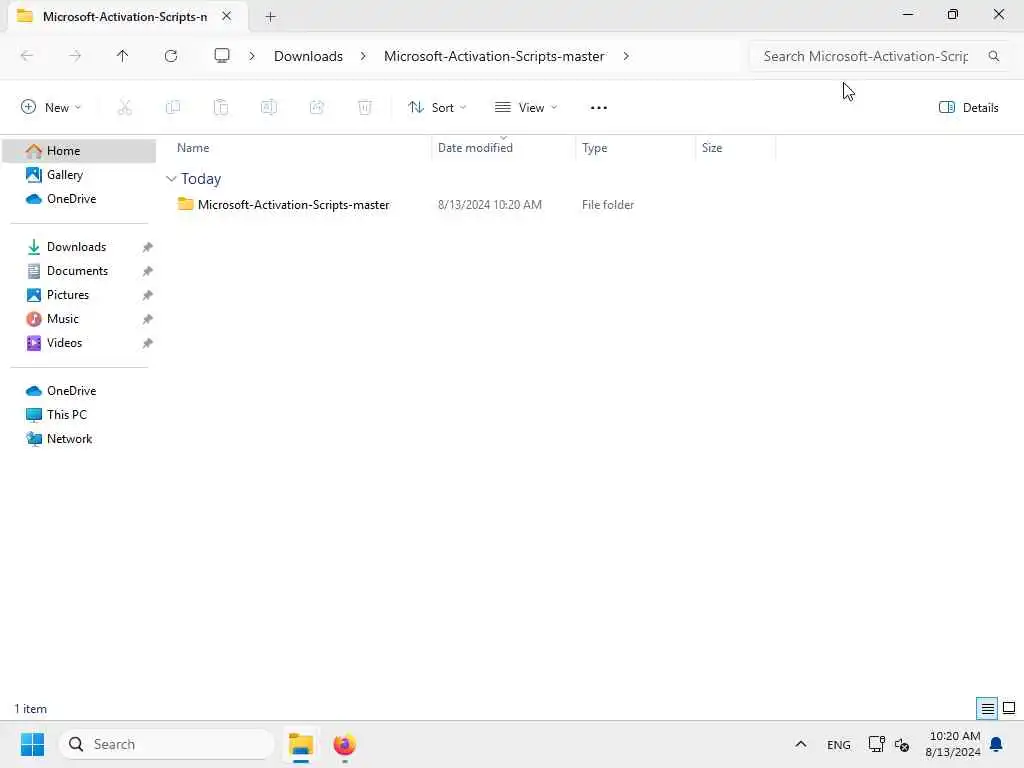The width and height of the screenshot is (1024, 768).
Task: Select This PC in navigation pane
Action: 67,415
